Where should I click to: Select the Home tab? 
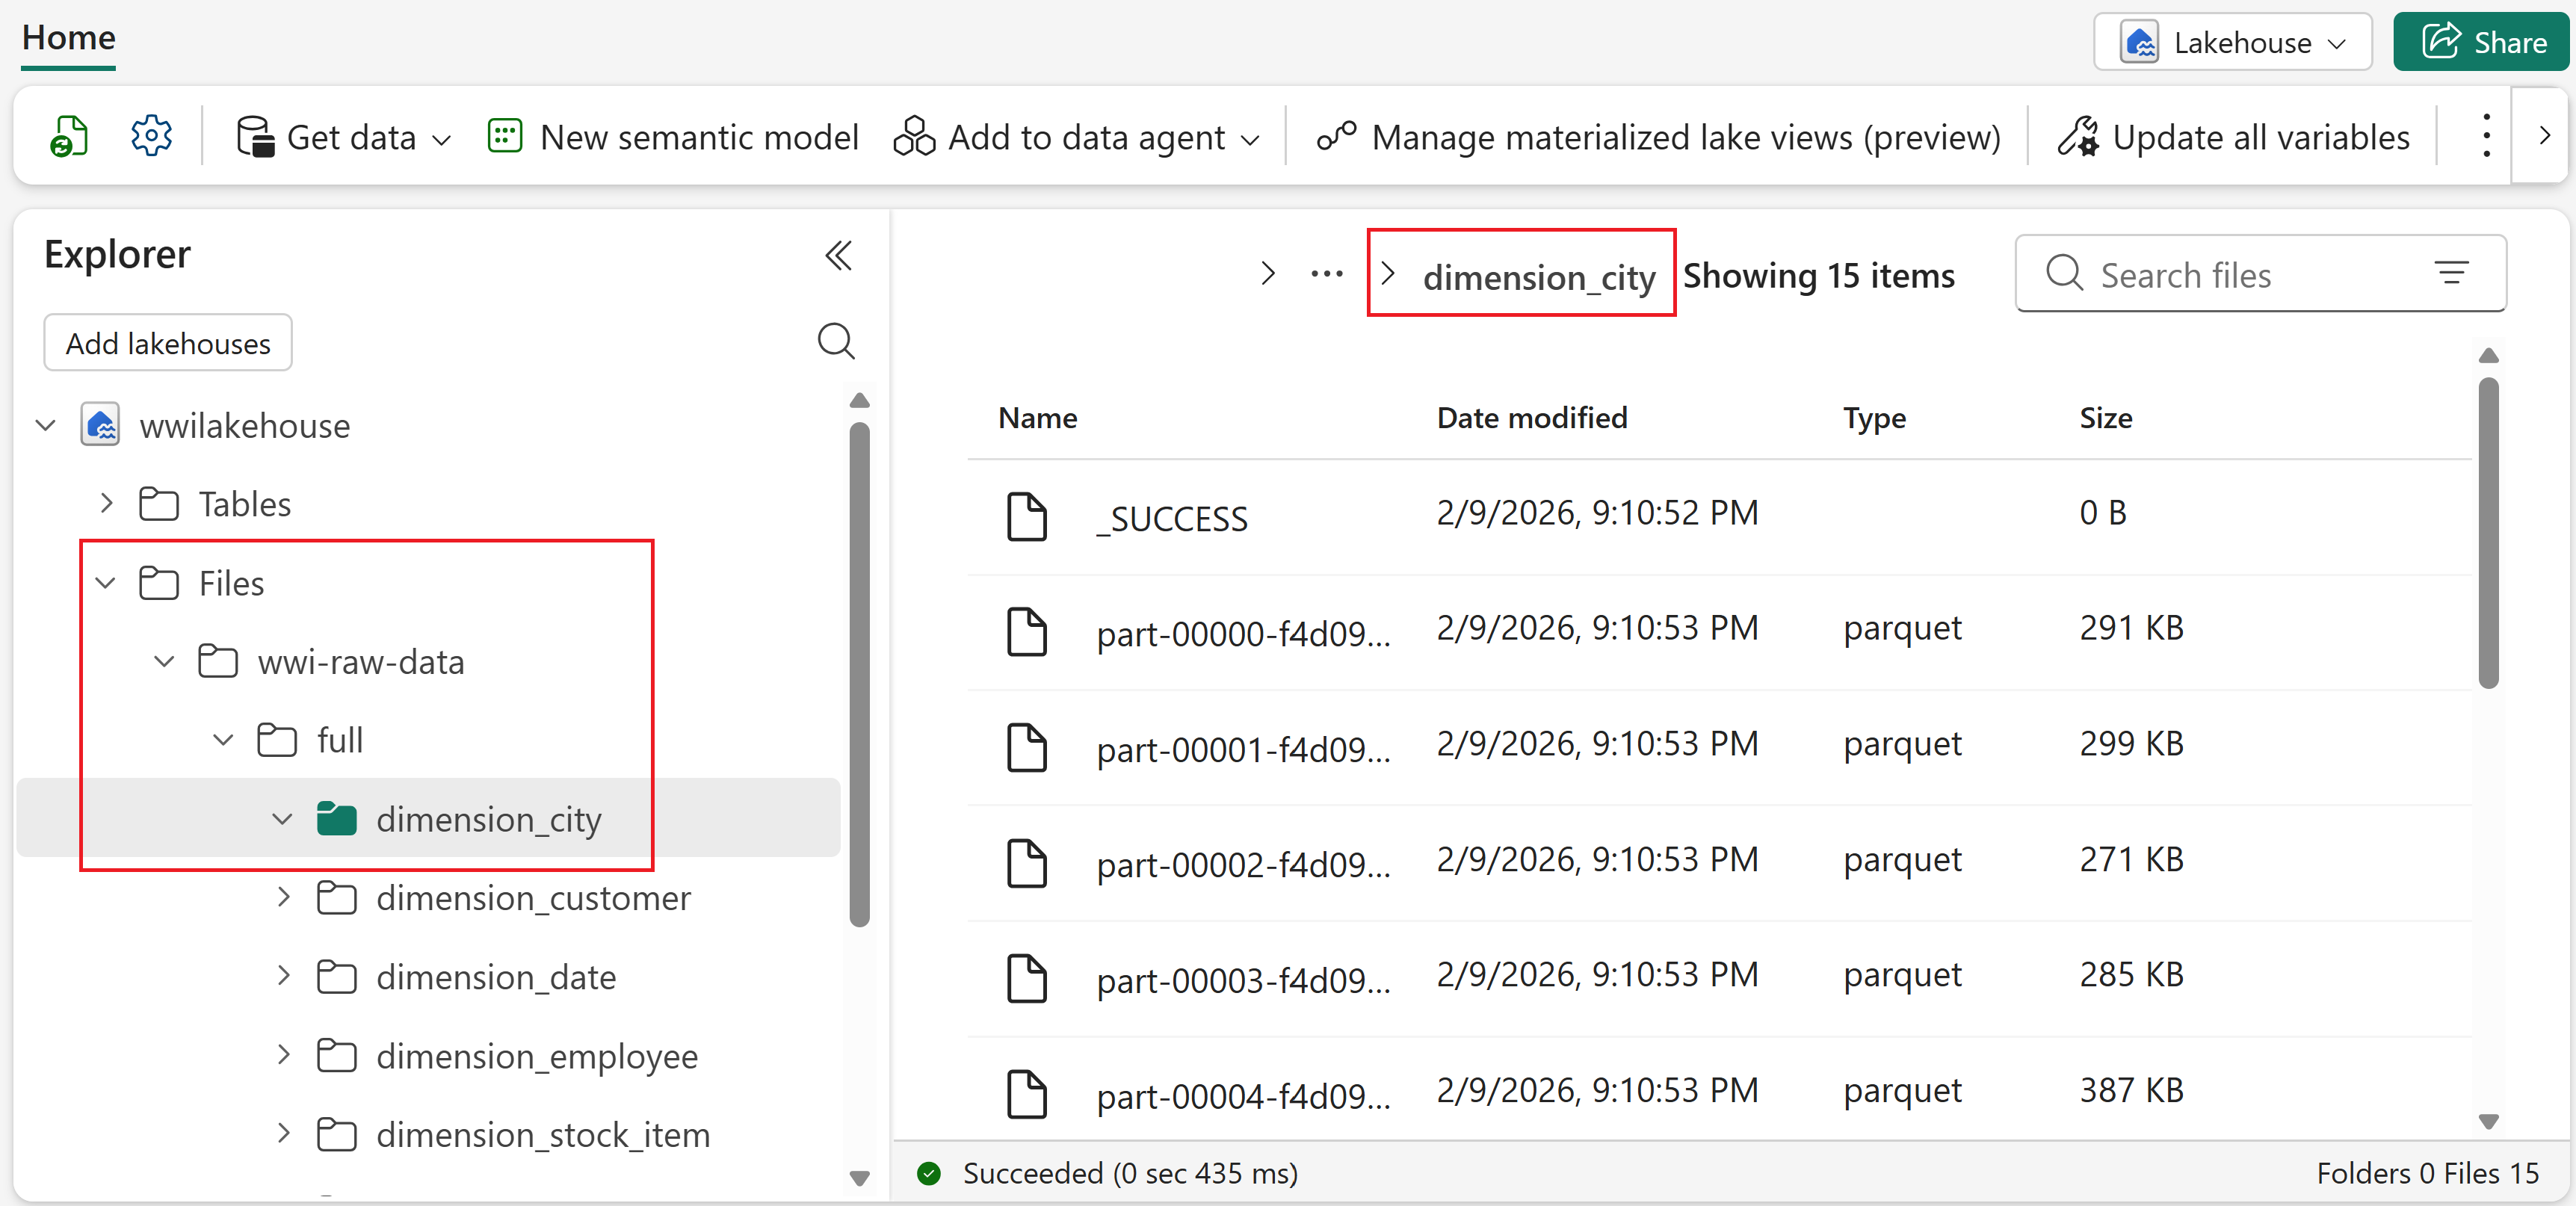[68, 38]
